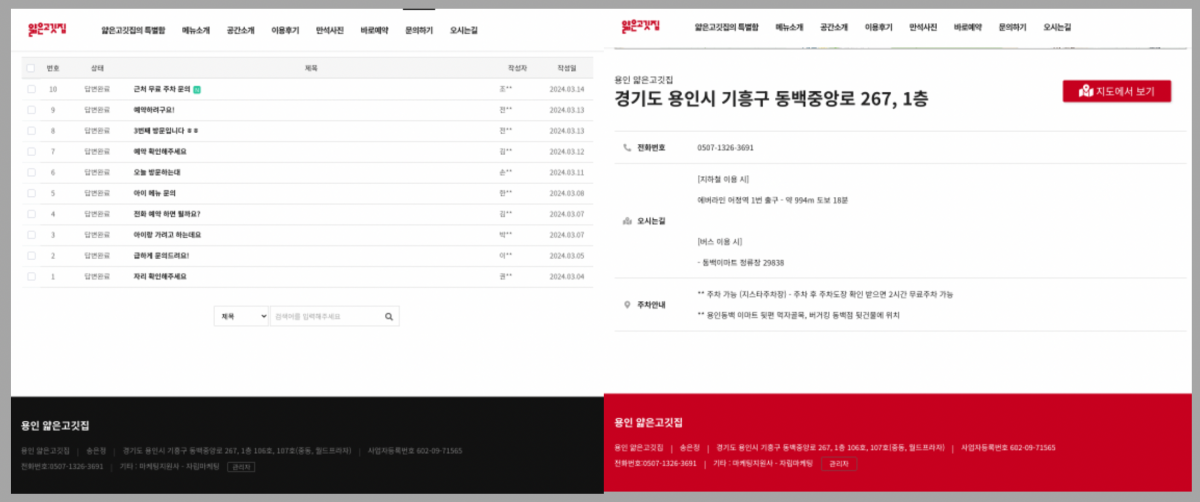Tick the checkbox for post number 1
1200x502 pixels.
click(31, 276)
